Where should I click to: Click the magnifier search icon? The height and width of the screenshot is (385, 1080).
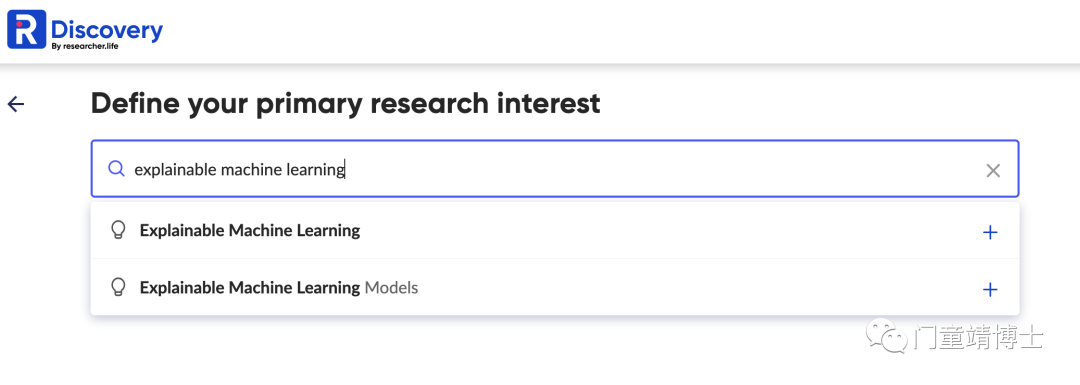117,169
